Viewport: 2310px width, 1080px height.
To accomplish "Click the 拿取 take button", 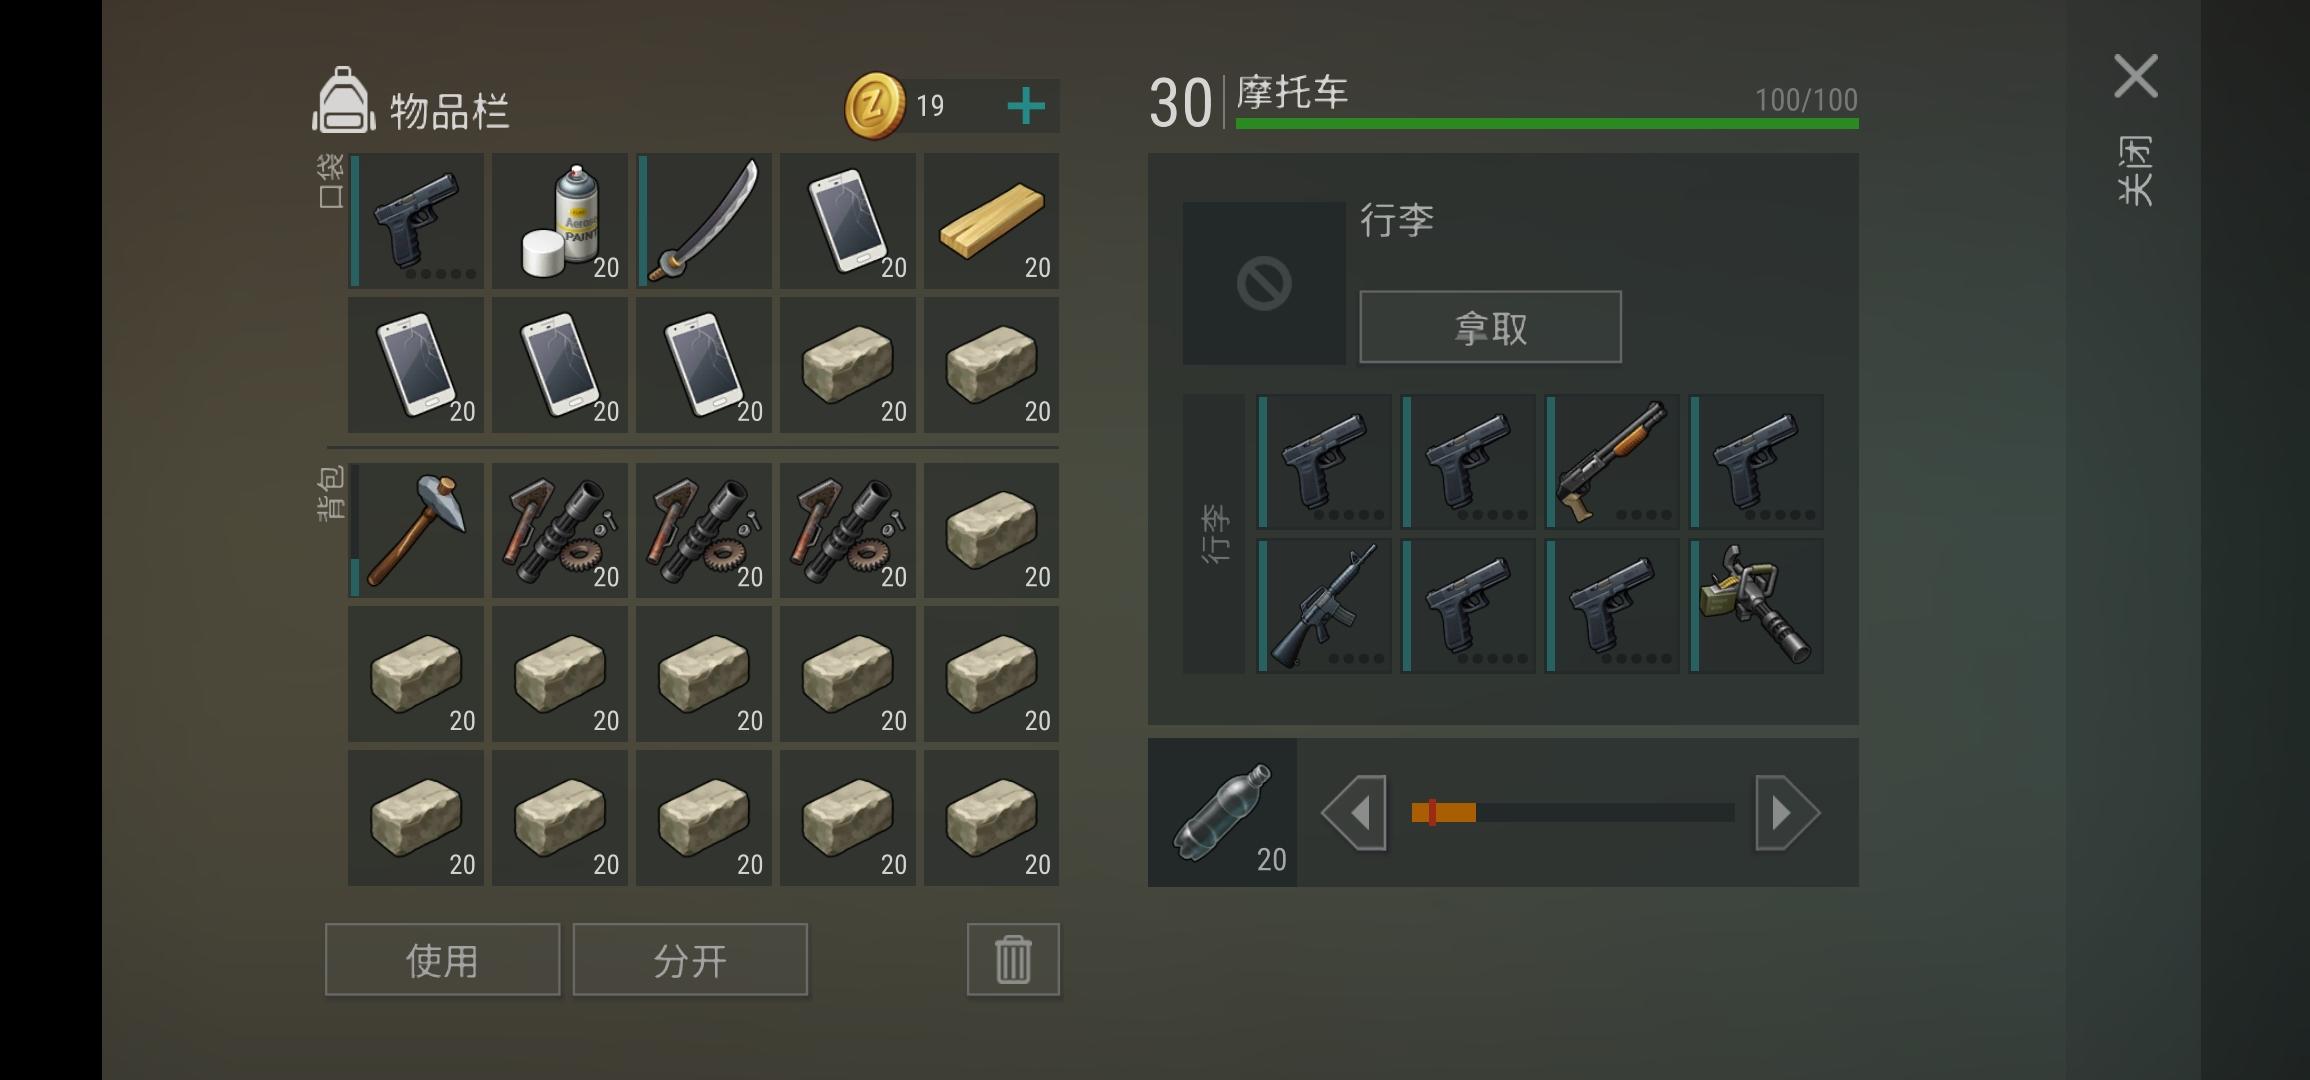I will 1490,327.
